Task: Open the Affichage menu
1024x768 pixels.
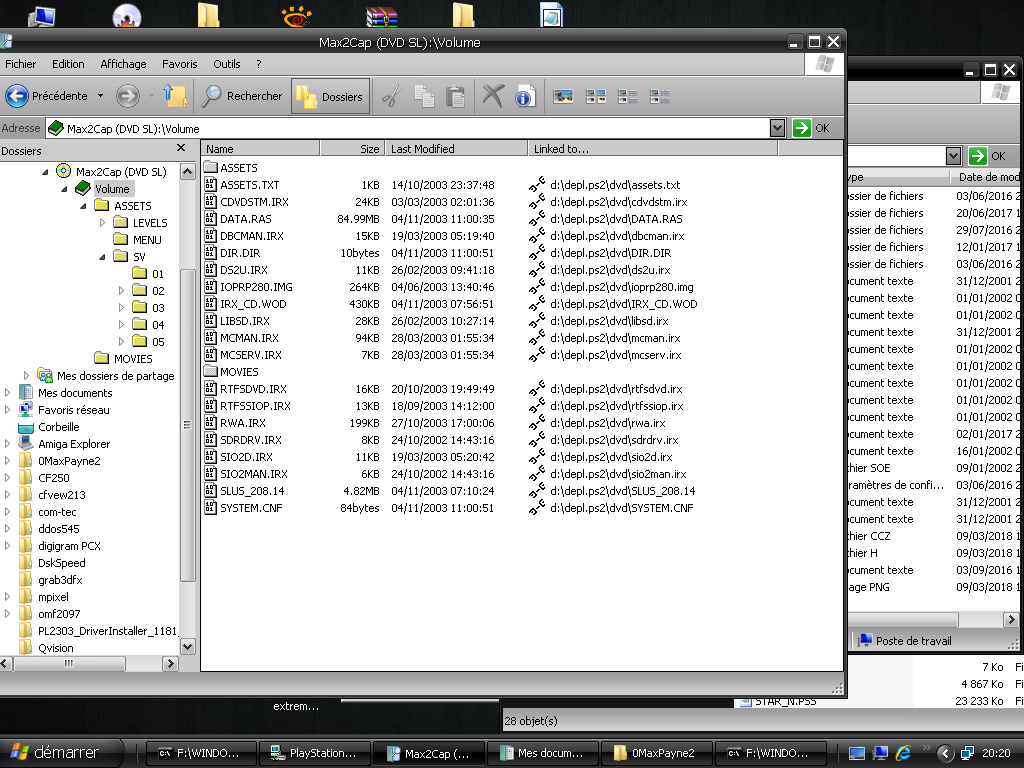Action: click(x=123, y=64)
